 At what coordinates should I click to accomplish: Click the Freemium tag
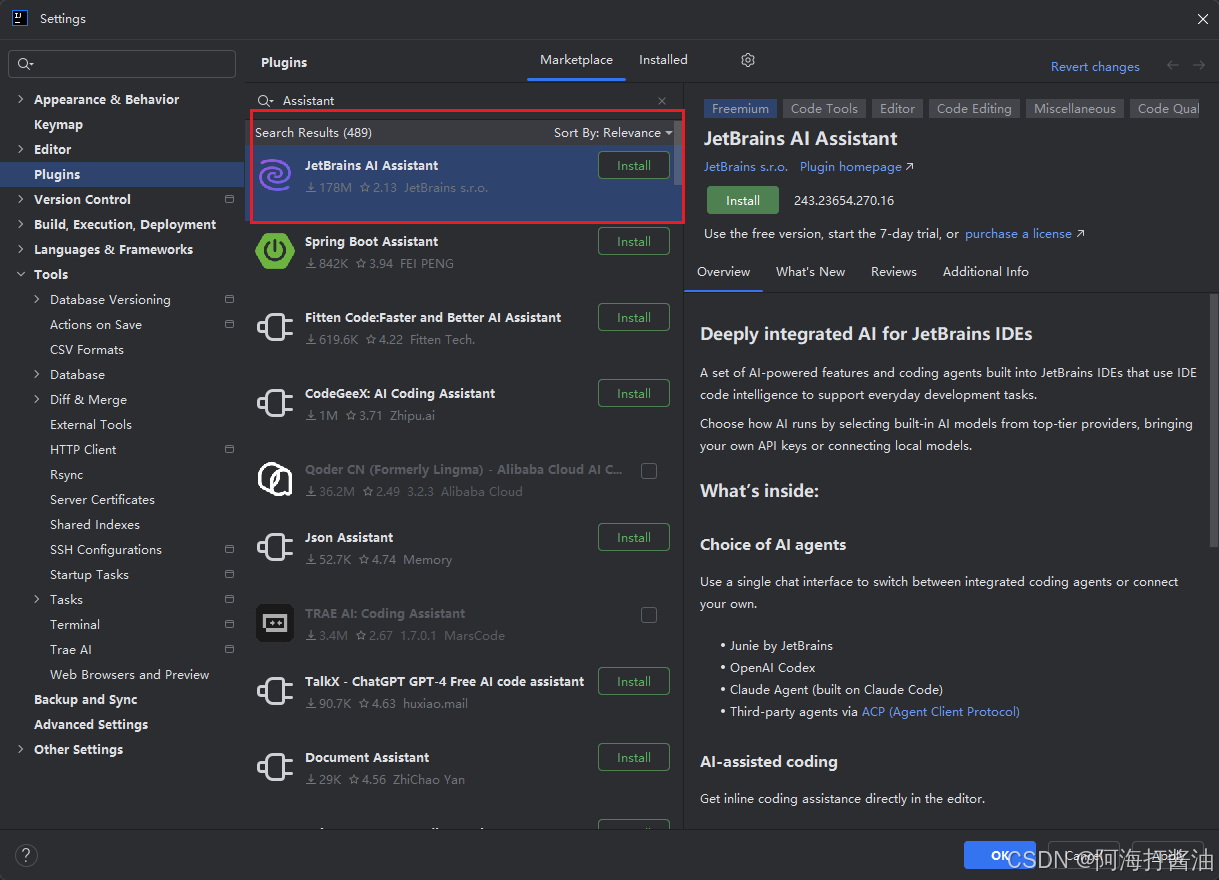point(740,109)
